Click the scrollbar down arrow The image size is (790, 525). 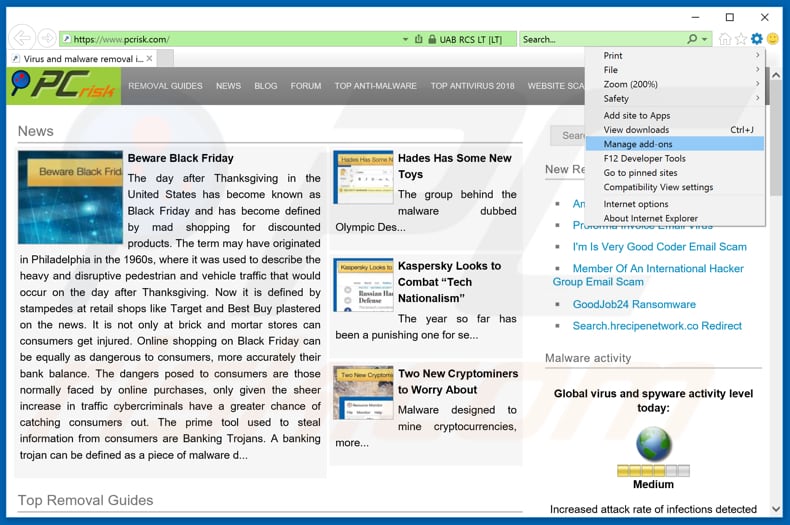(x=776, y=509)
